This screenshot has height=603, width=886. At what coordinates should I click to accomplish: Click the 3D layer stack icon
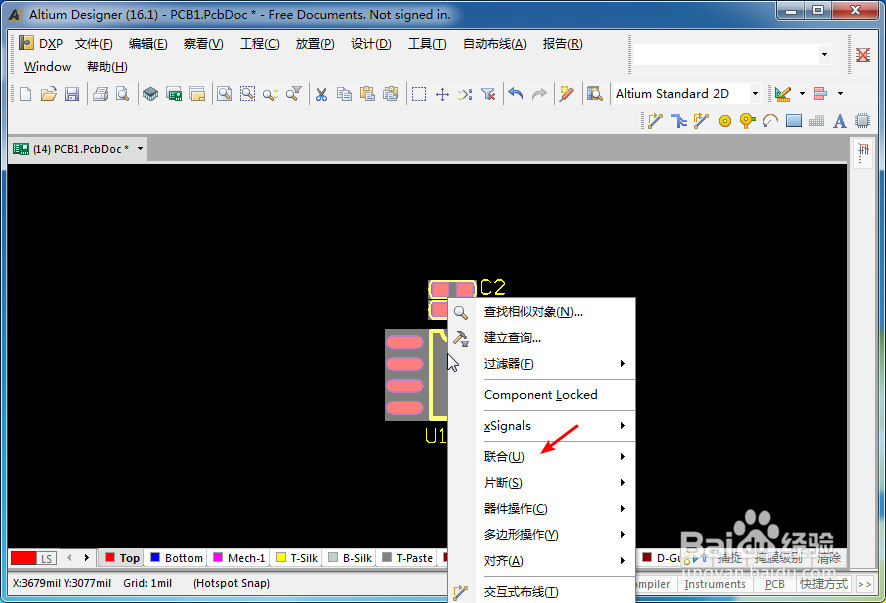[x=150, y=94]
